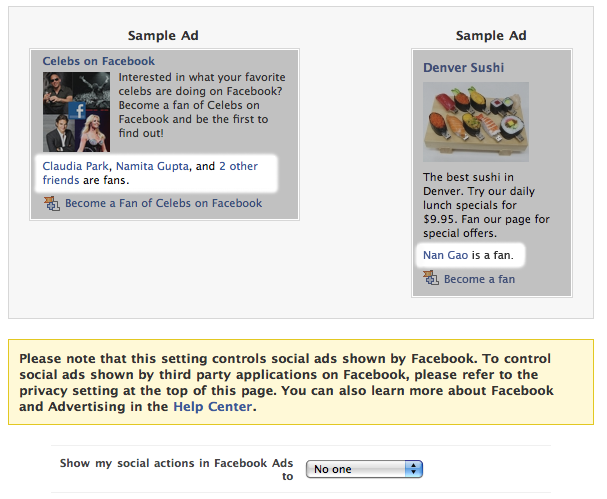Visit Claudia Park's profile link
Viewport: 607px width, 499px height.
point(75,166)
